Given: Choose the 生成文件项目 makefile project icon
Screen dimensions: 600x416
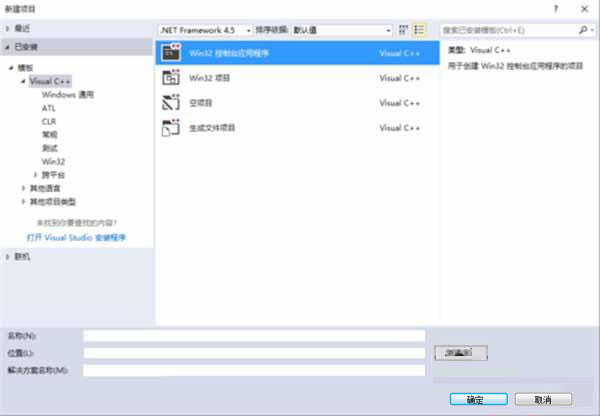Looking at the screenshot, I should (171, 128).
